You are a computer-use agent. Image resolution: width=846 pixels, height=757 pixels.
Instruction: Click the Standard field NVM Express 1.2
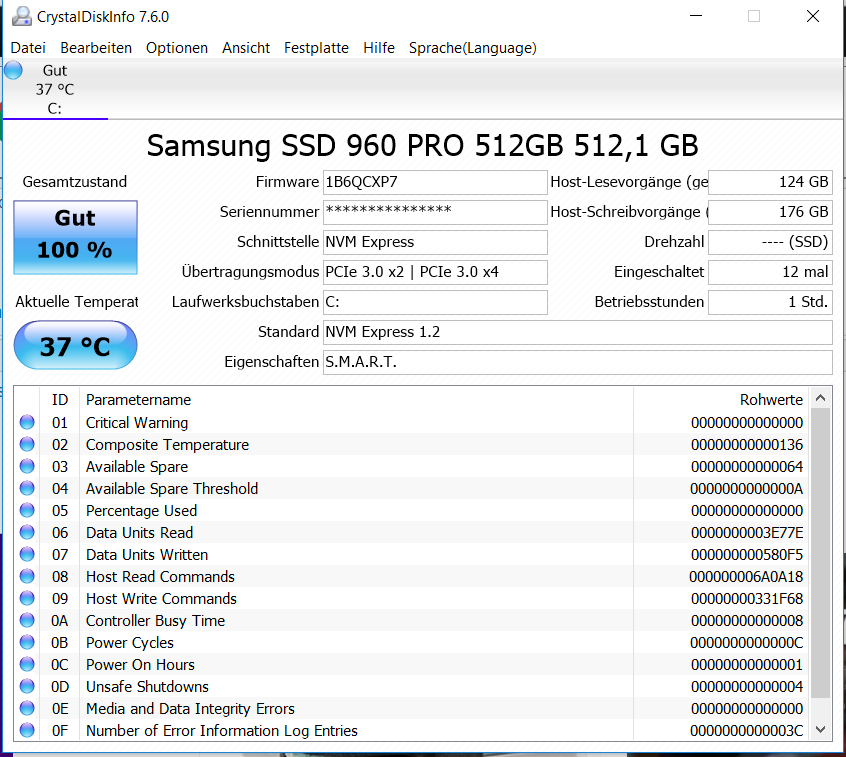578,332
